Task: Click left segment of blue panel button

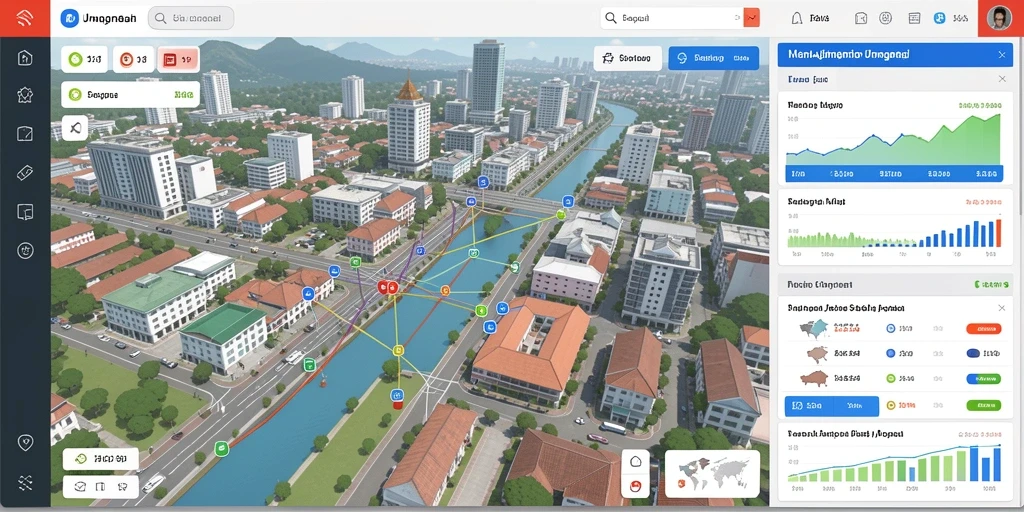Action: point(807,406)
